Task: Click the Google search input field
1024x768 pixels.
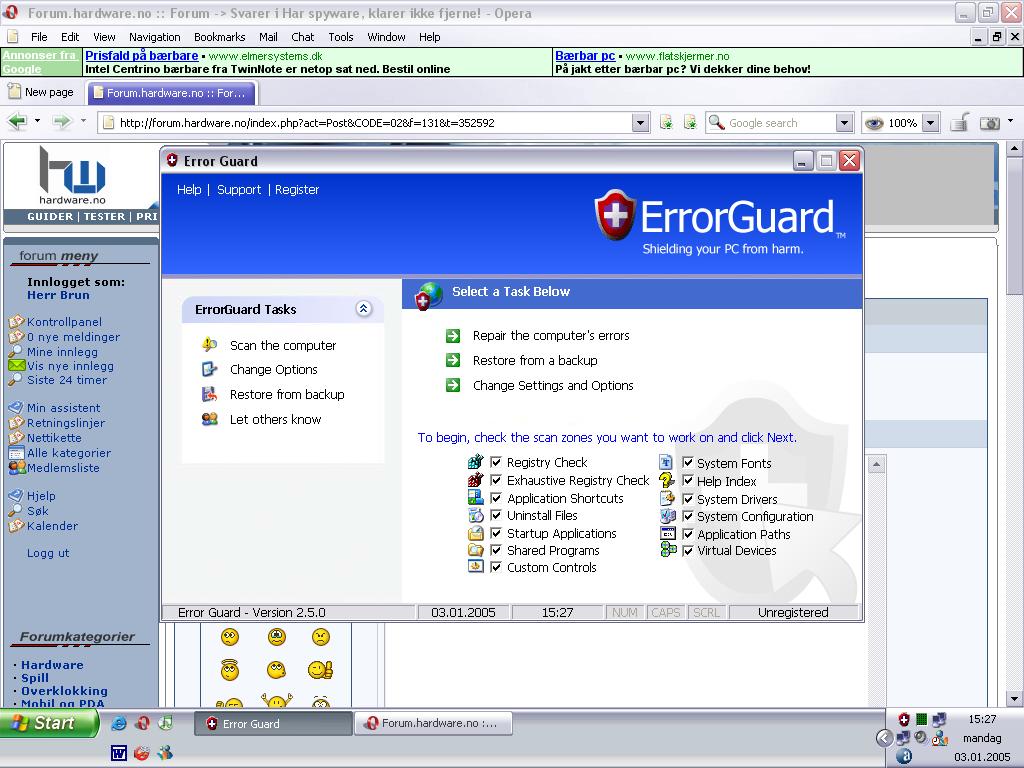Action: click(781, 123)
